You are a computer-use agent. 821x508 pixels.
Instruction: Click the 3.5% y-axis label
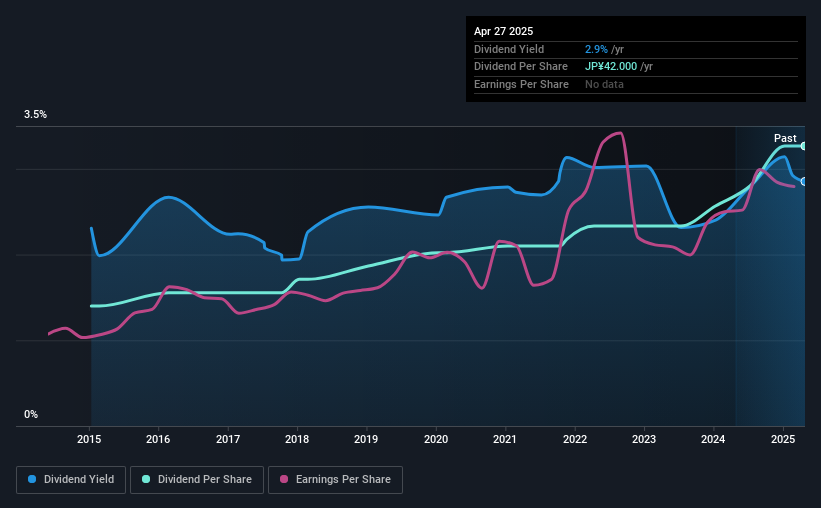click(x=35, y=114)
